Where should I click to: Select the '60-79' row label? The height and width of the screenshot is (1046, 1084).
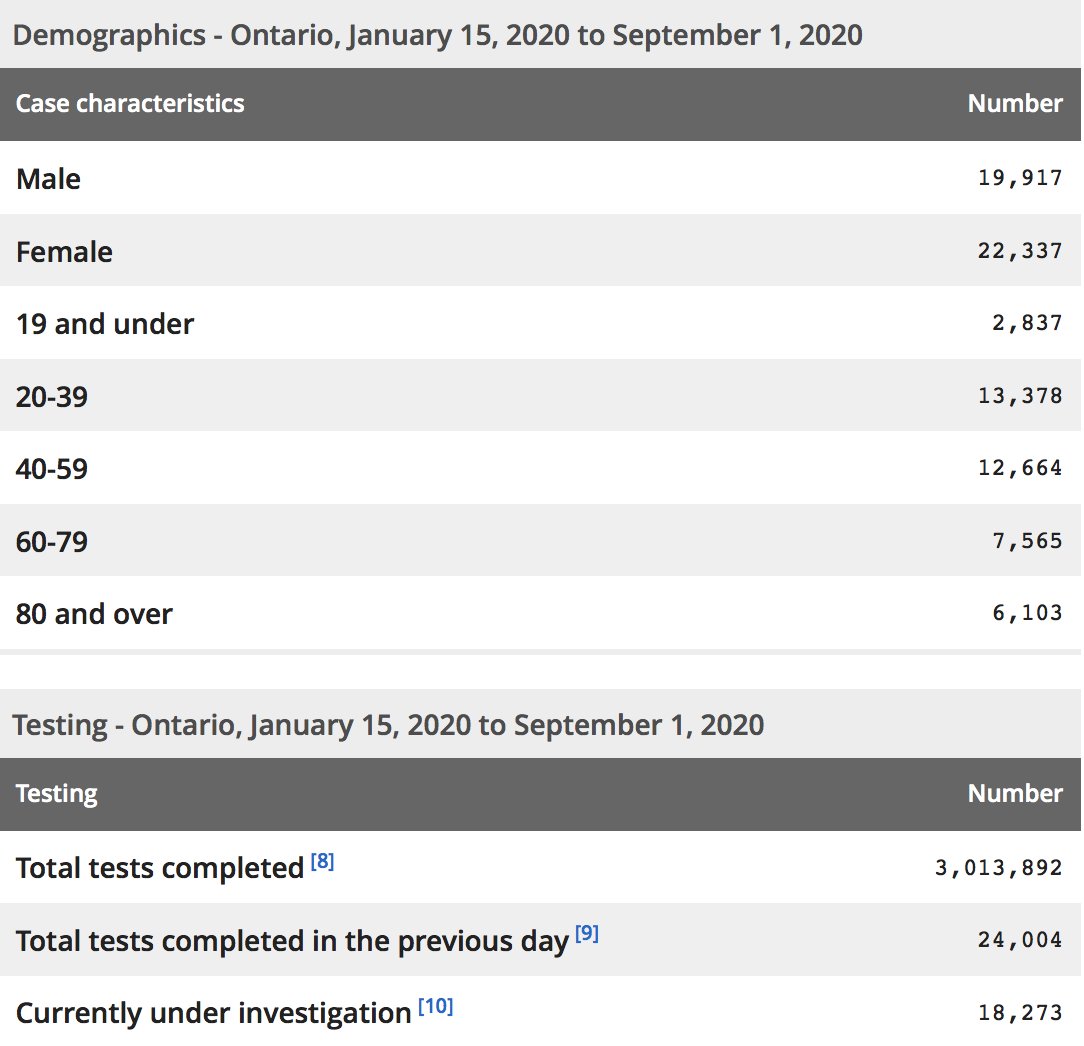52,542
